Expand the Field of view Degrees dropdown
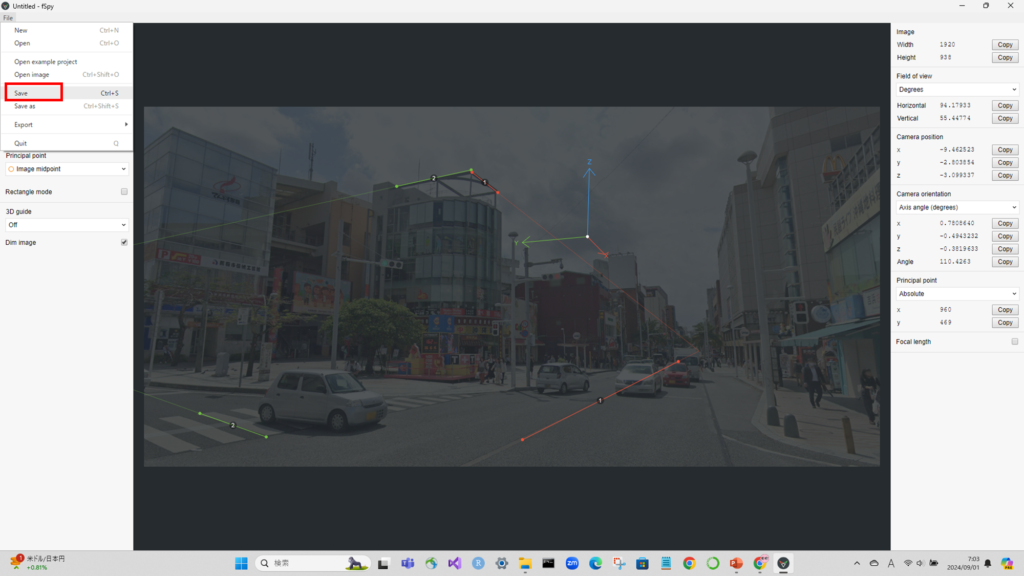 [956, 90]
